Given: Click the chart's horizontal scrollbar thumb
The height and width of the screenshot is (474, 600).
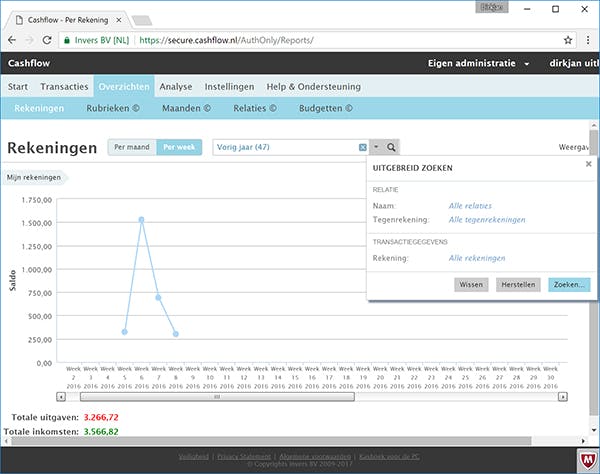Looking at the screenshot, I should pyautogui.click(x=217, y=396).
